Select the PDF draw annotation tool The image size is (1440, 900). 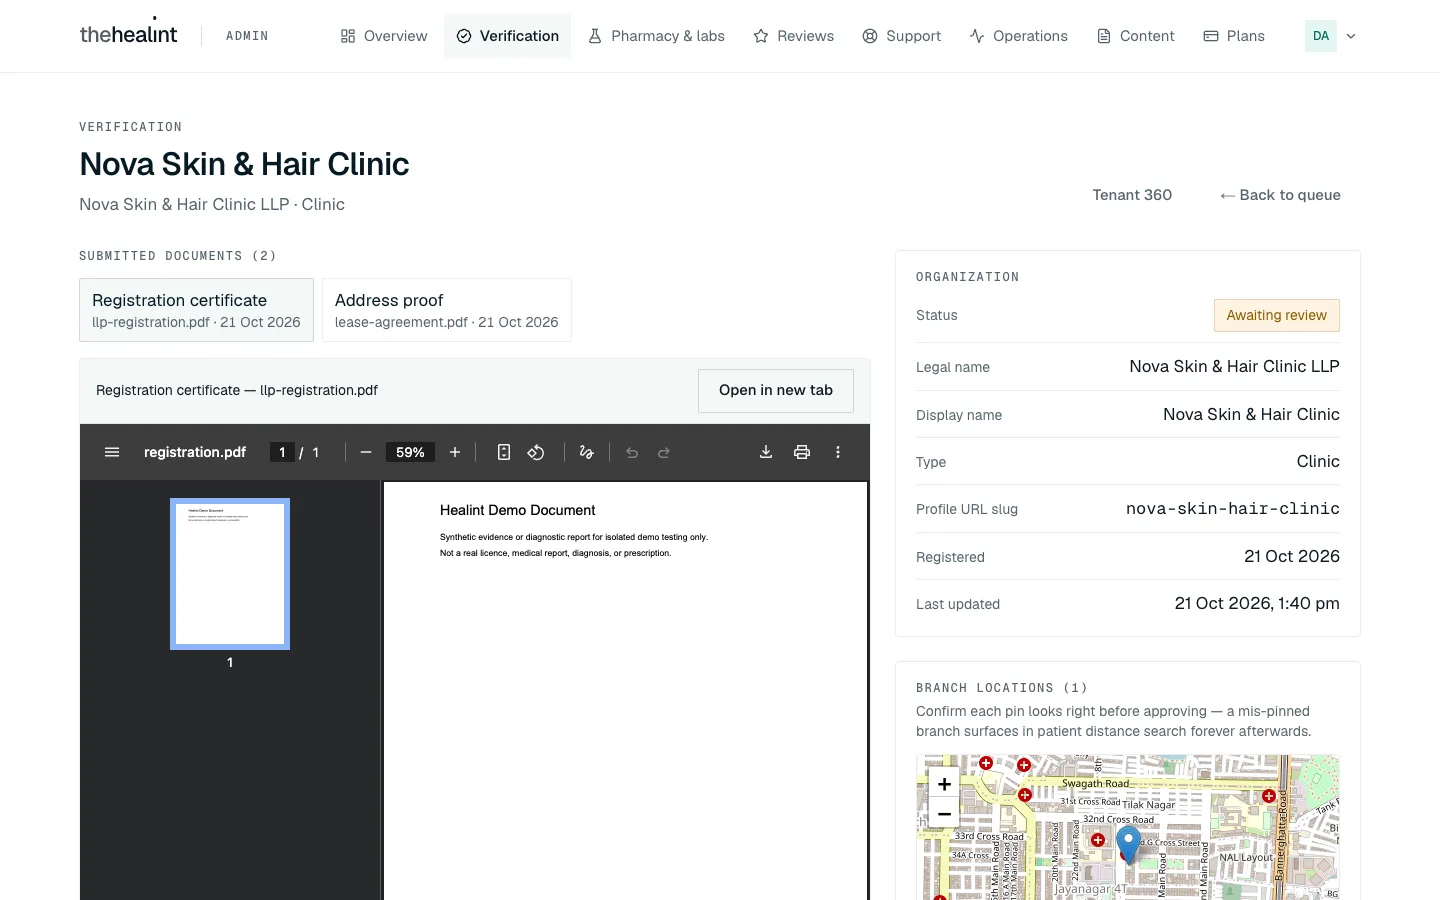pyautogui.click(x=587, y=452)
